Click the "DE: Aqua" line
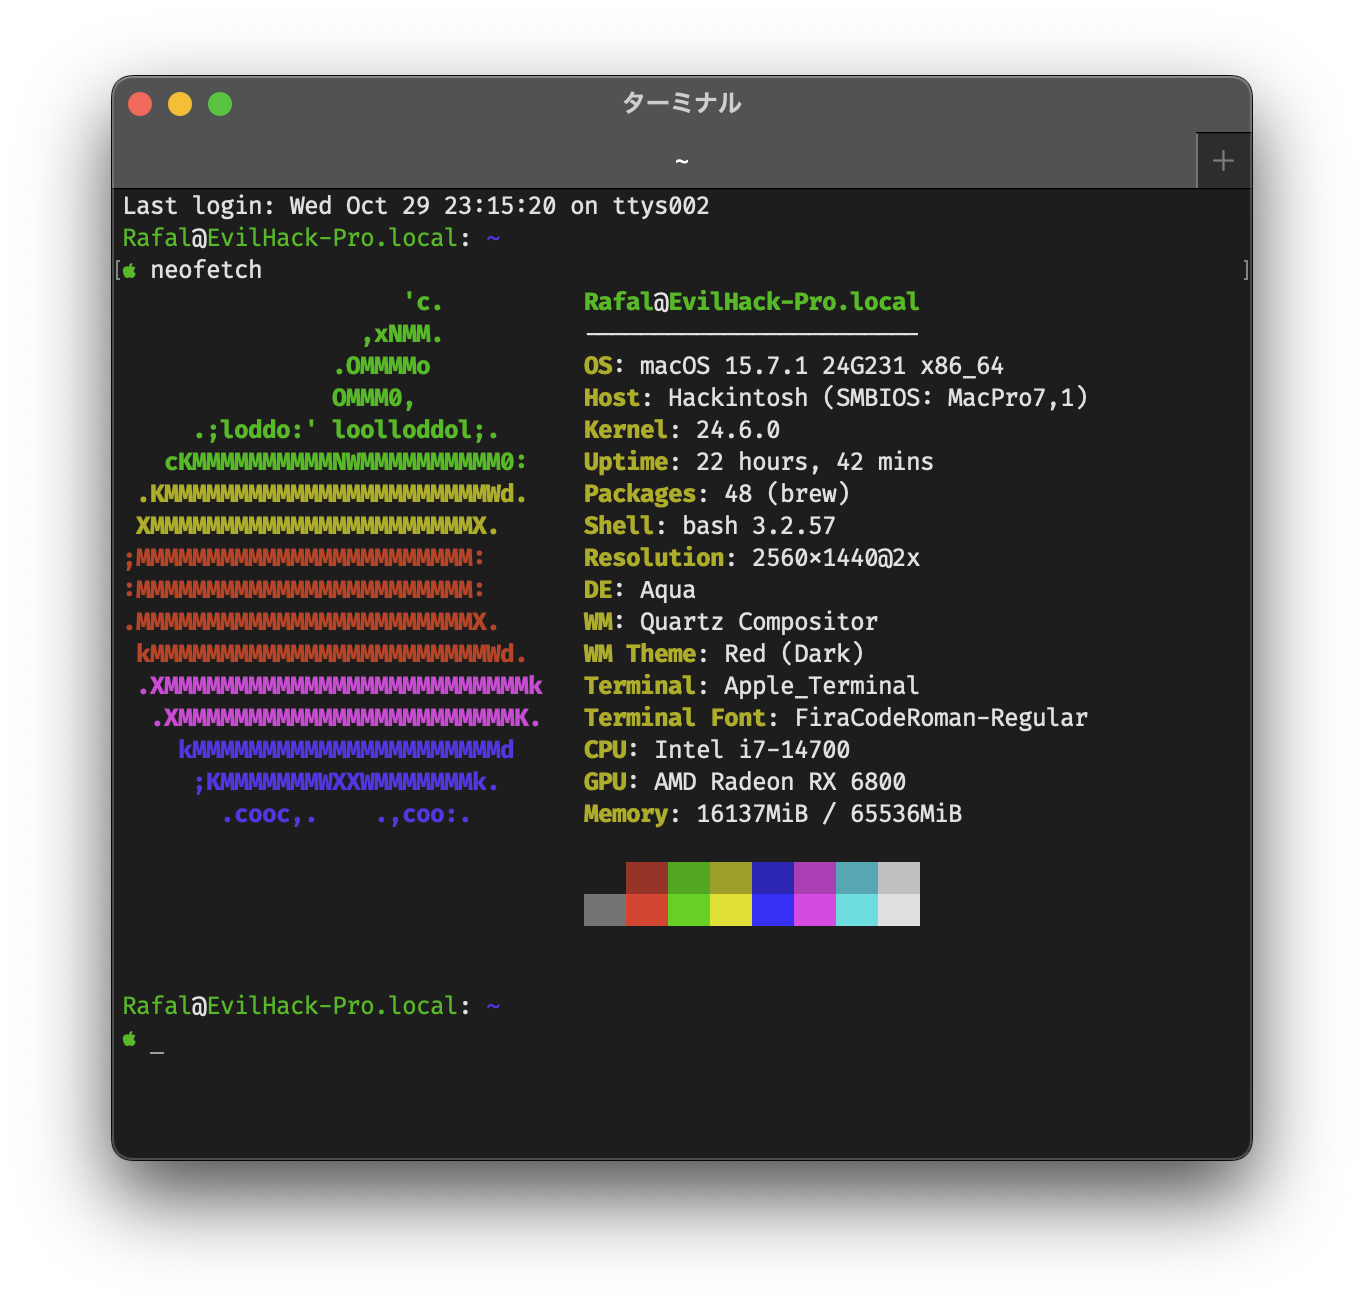Viewport: 1364px width, 1308px height. tap(640, 590)
